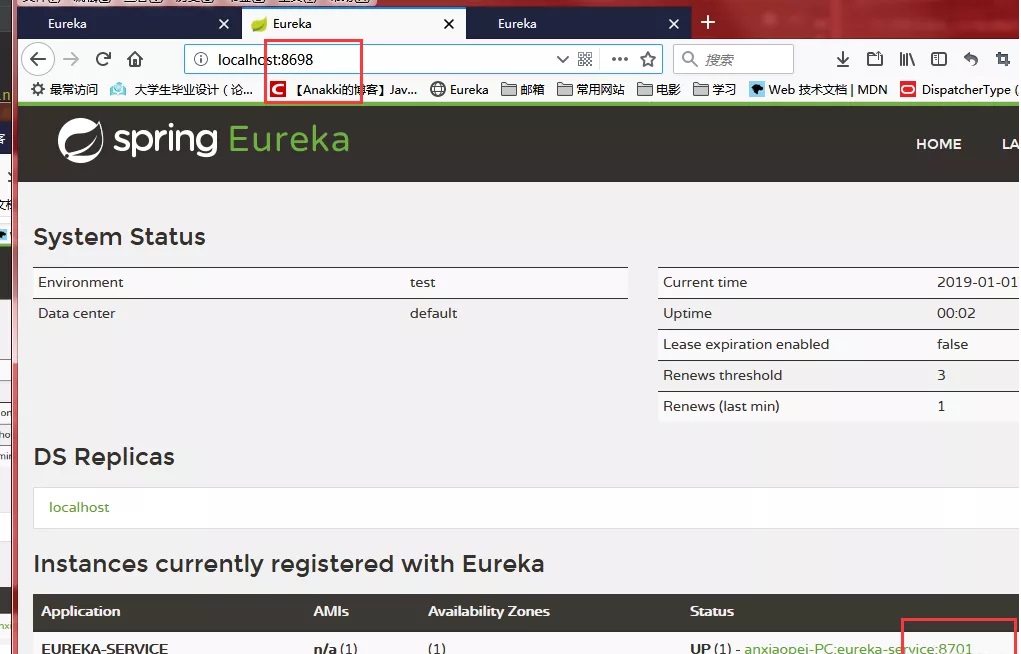The height and width of the screenshot is (654, 1021).
Task: Click the Availability Zones column header
Action: point(488,611)
